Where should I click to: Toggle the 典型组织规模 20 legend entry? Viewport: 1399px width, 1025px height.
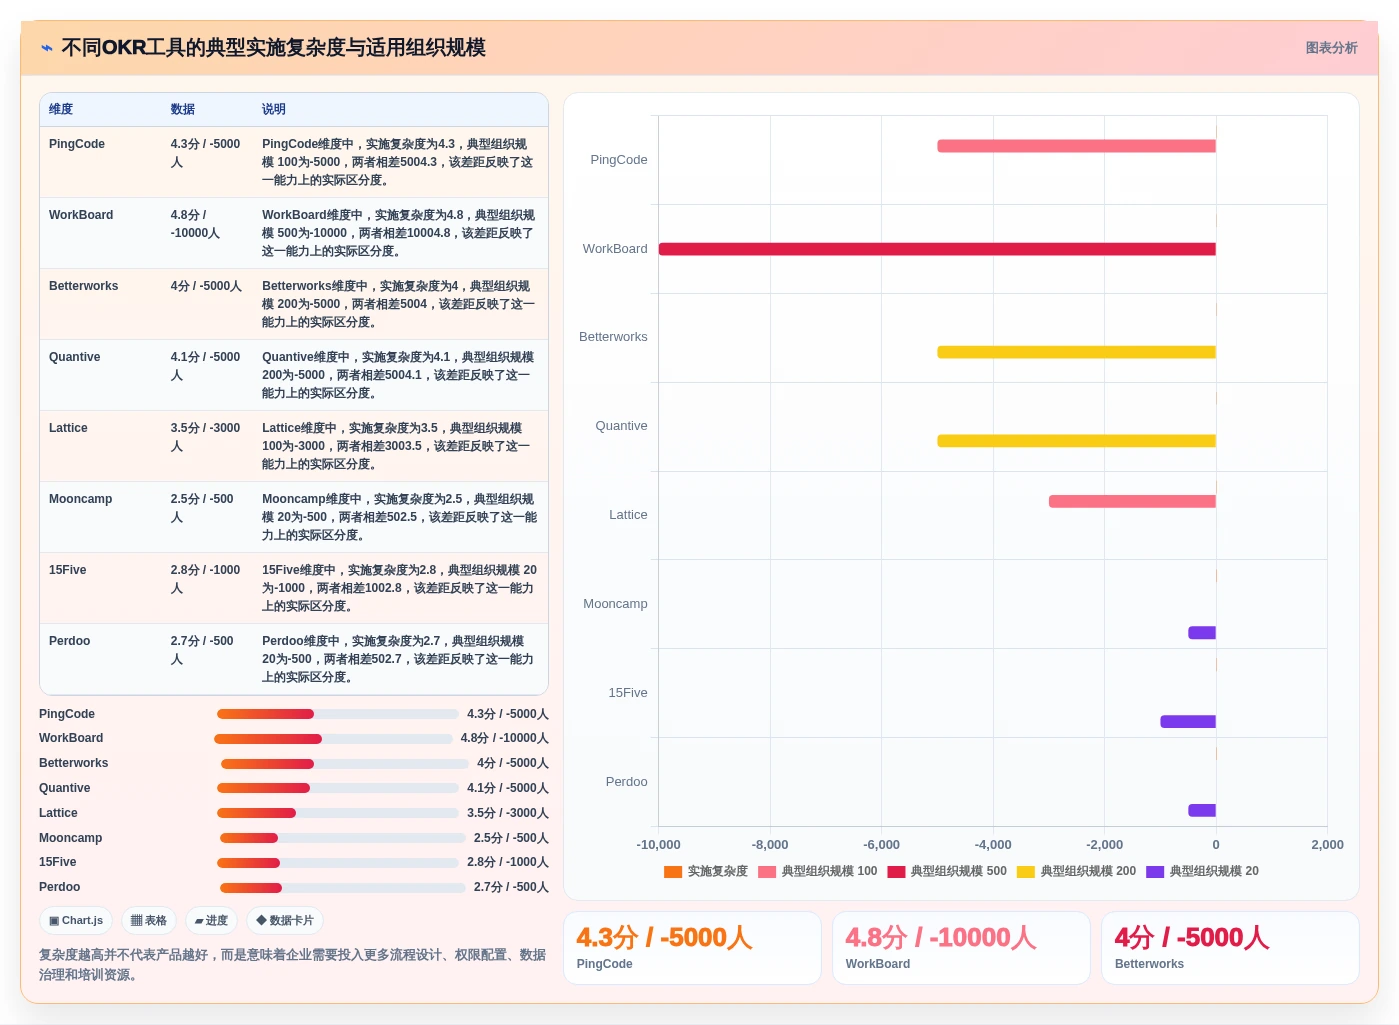(x=1202, y=871)
